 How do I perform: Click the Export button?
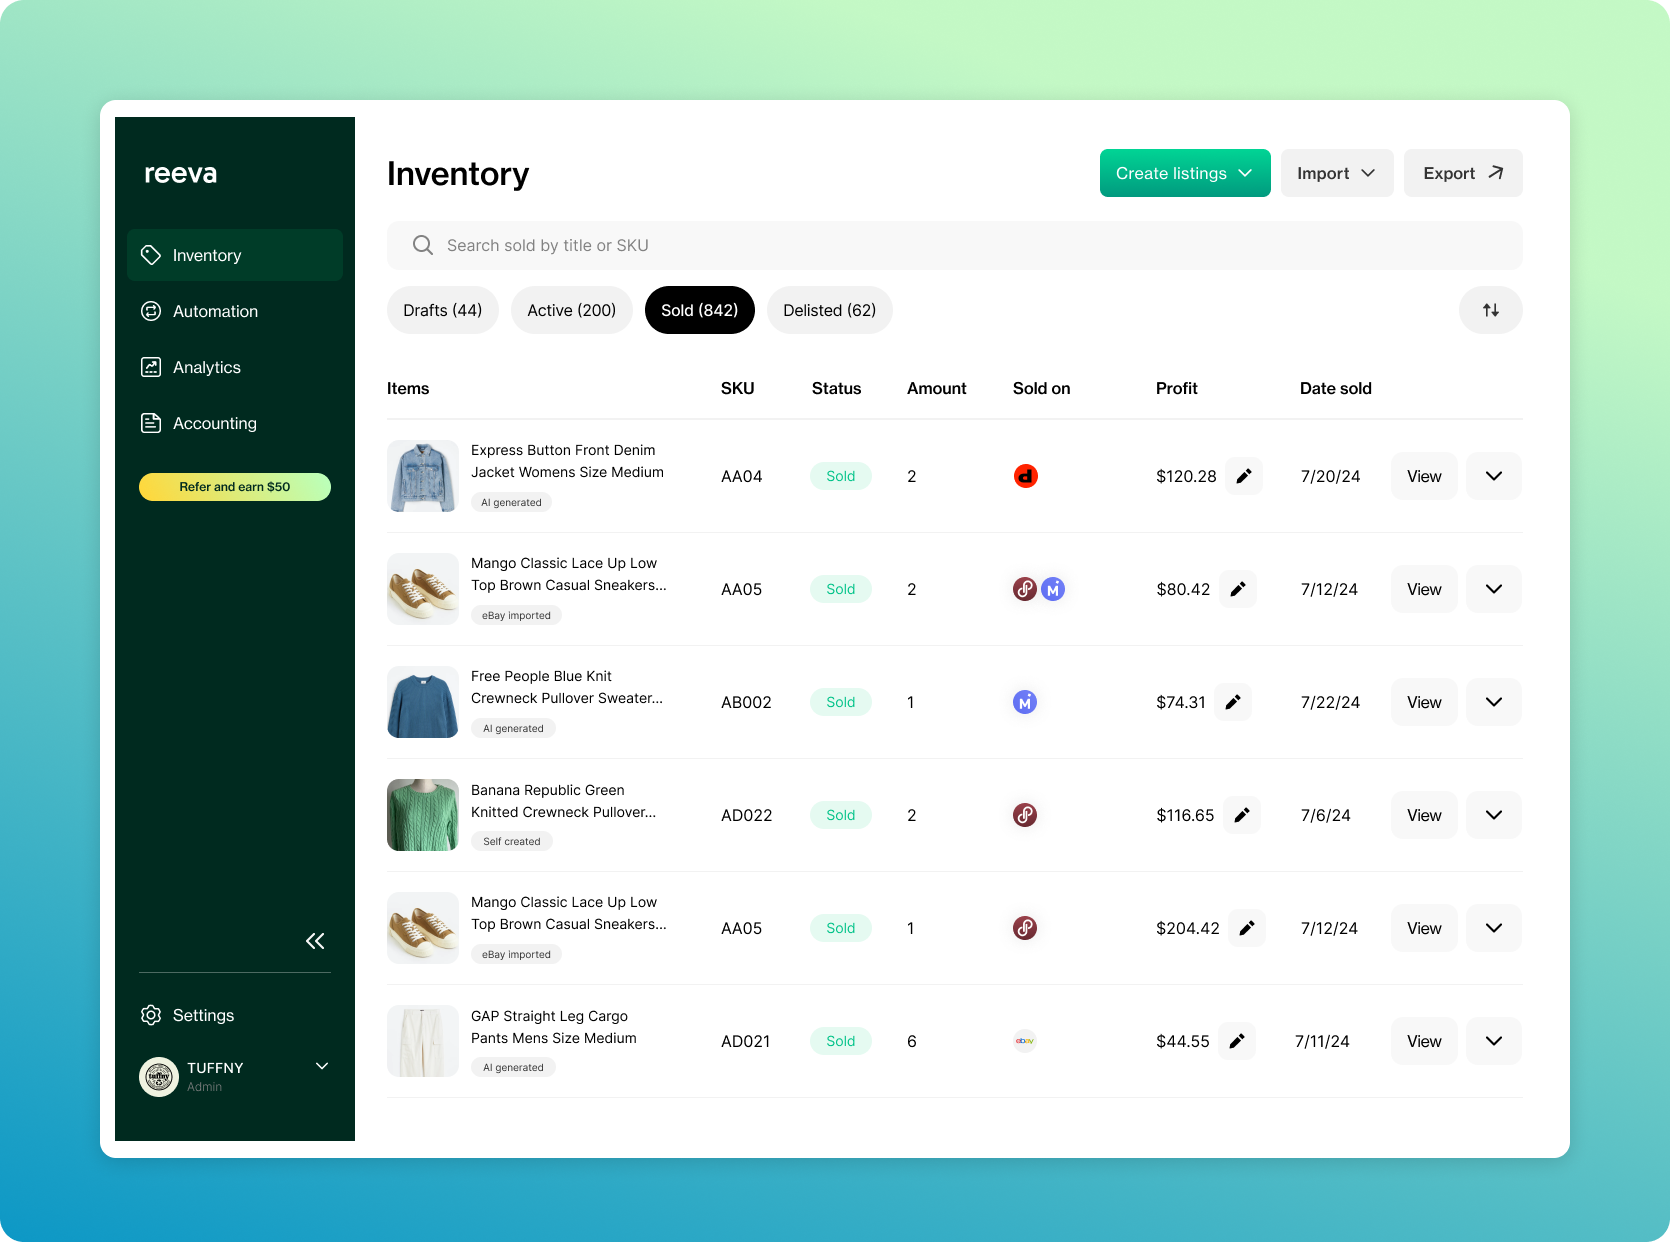pyautogui.click(x=1462, y=173)
